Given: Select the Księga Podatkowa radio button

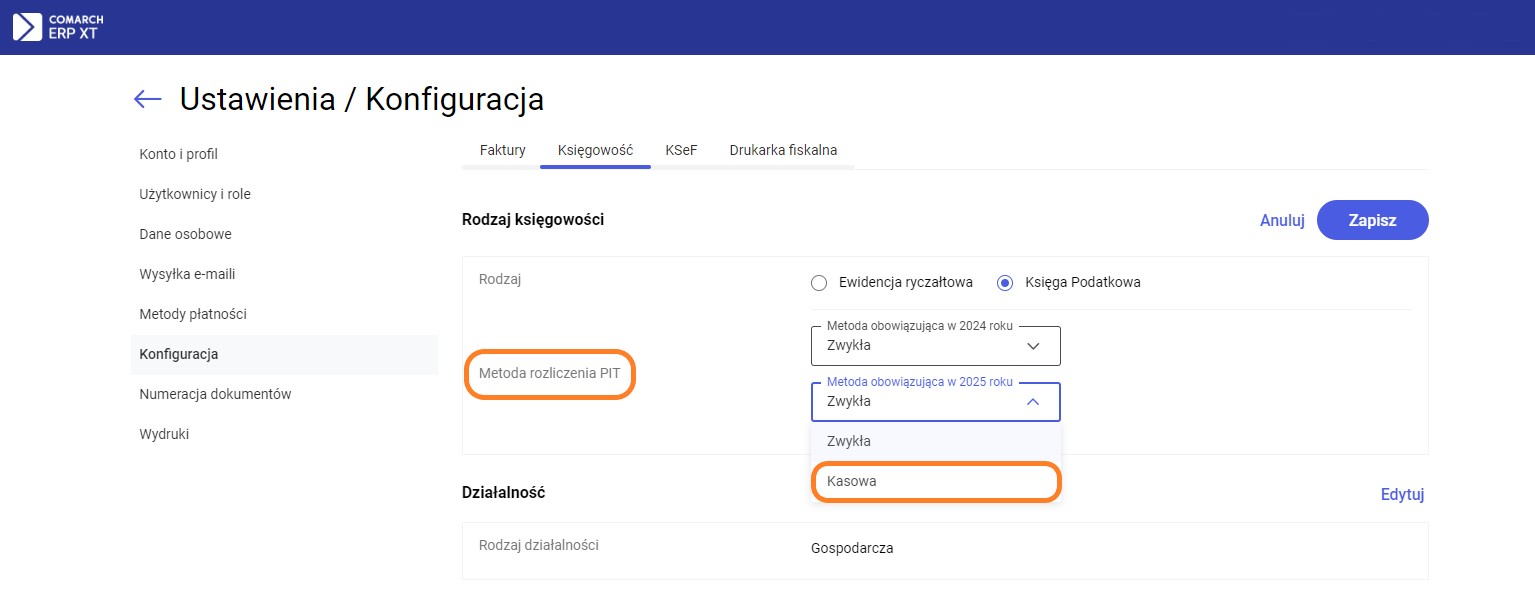Looking at the screenshot, I should point(1005,282).
